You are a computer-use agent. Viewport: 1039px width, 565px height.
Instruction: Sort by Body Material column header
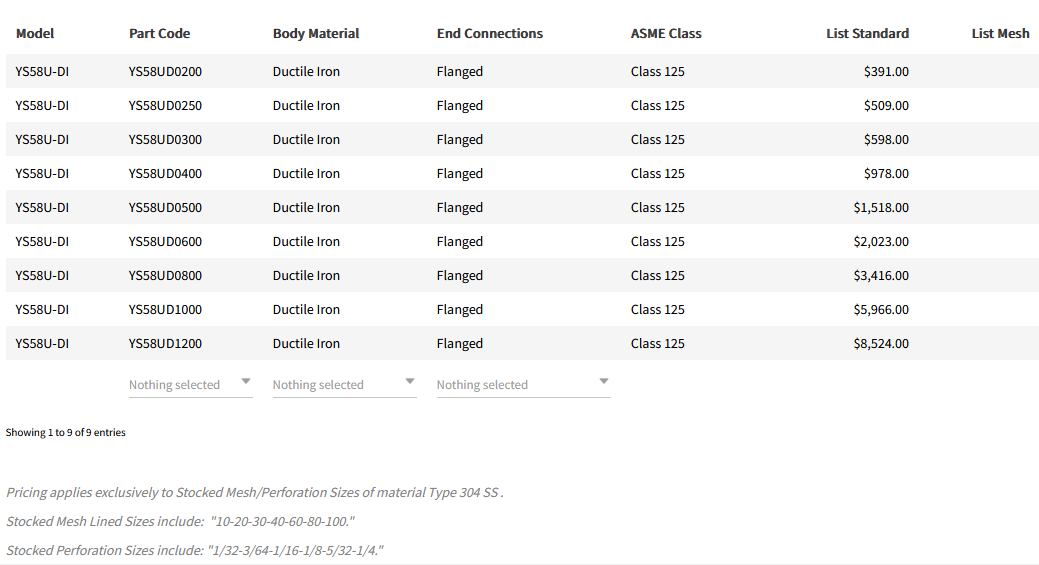(x=316, y=33)
